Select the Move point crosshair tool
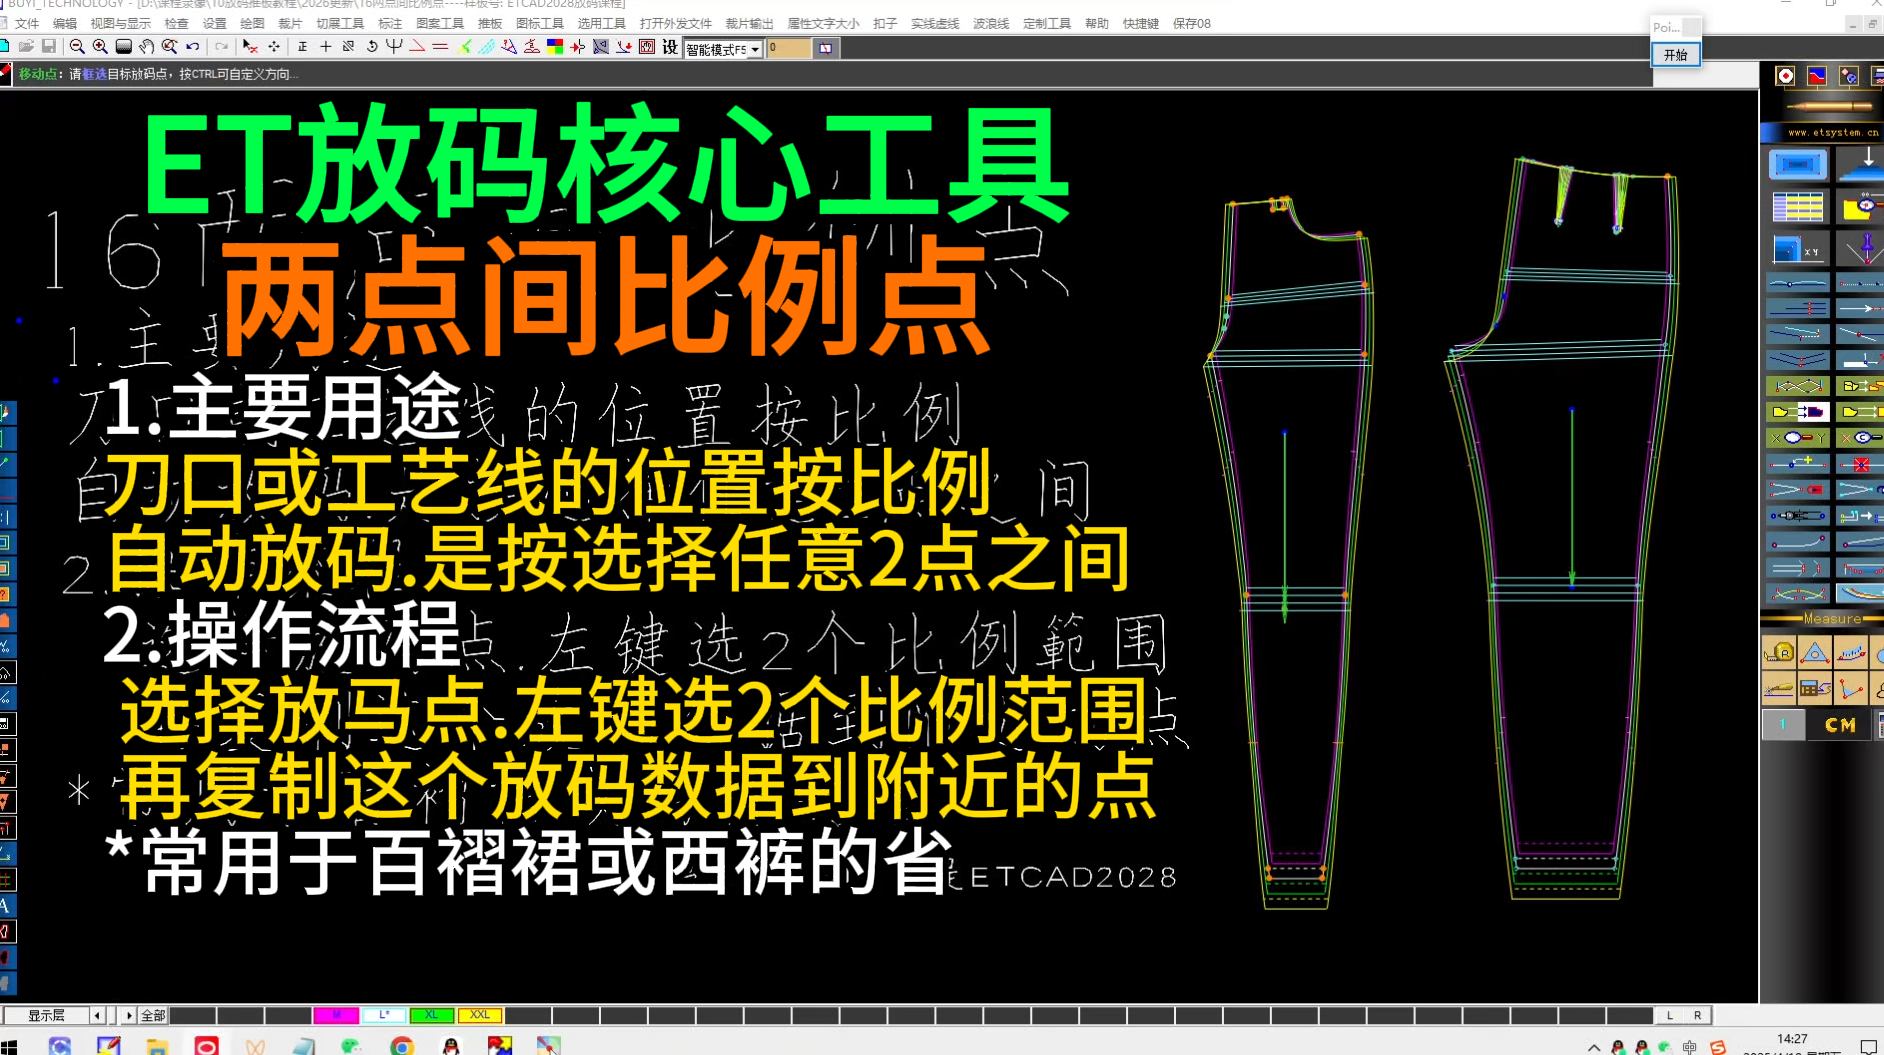The width and height of the screenshot is (1884, 1055). click(x=274, y=46)
